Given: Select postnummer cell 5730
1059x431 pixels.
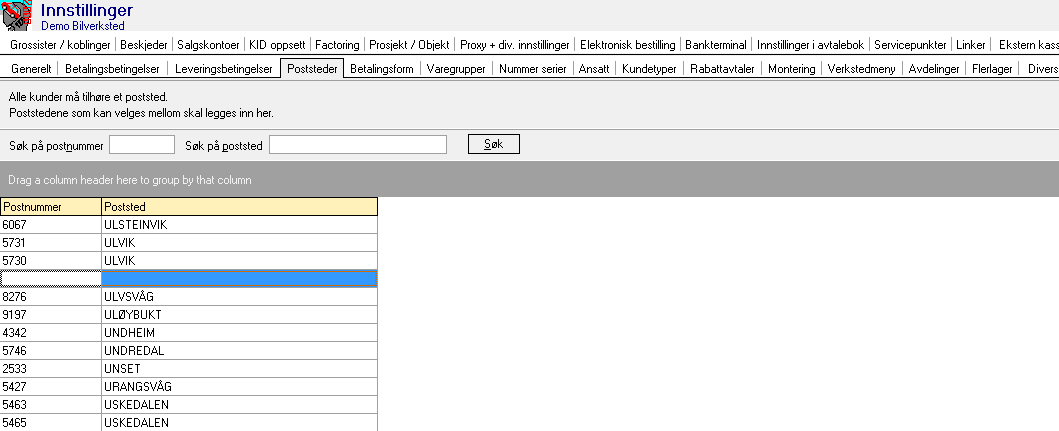Looking at the screenshot, I should (51, 261).
